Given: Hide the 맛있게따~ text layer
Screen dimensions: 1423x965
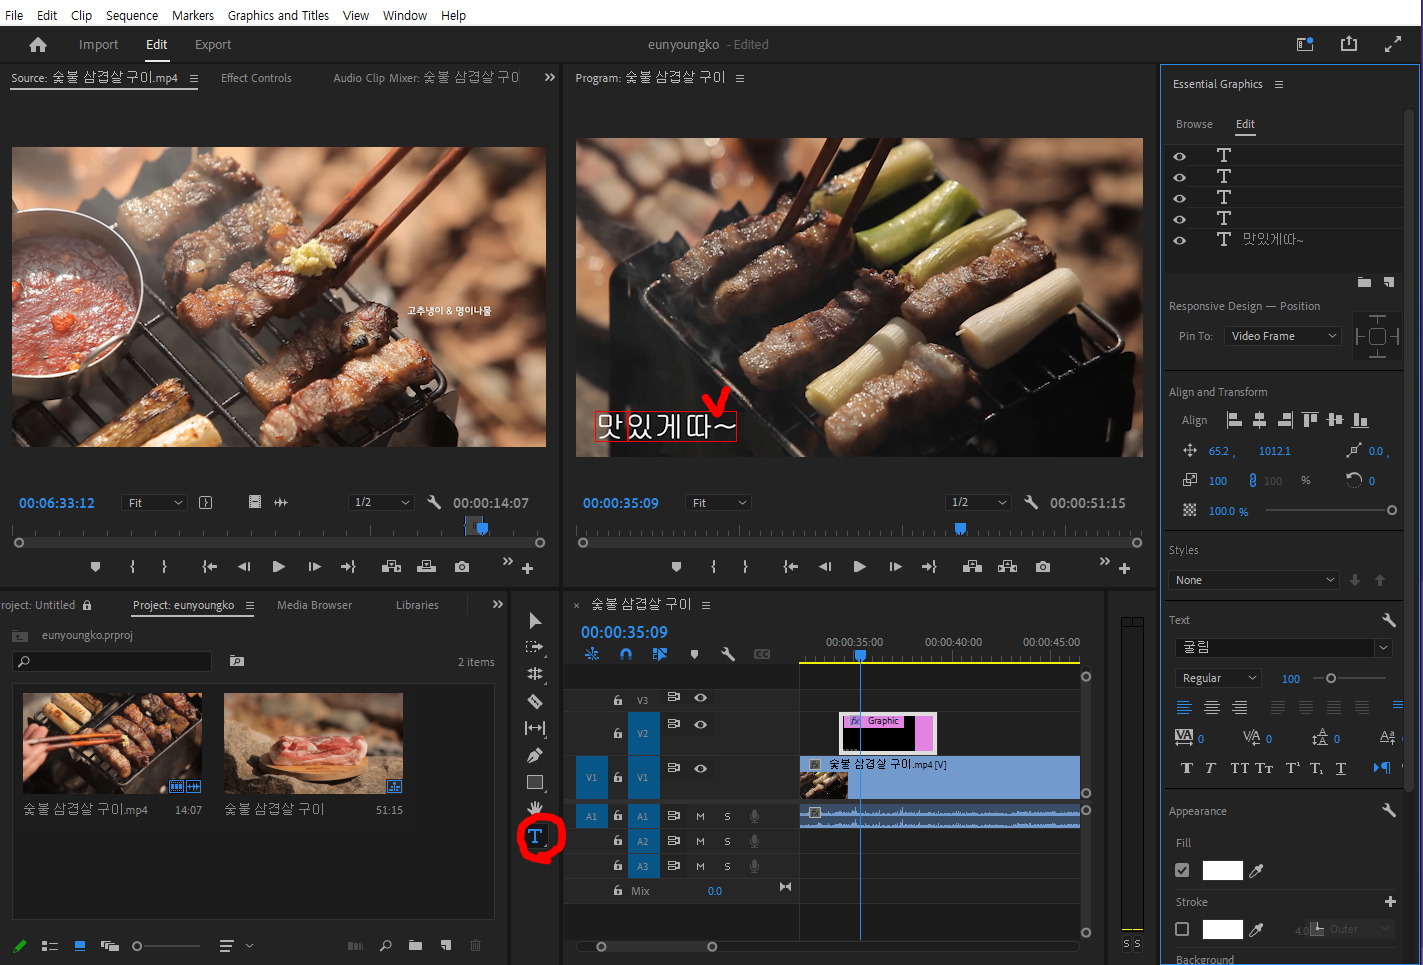Looking at the screenshot, I should click(1180, 240).
